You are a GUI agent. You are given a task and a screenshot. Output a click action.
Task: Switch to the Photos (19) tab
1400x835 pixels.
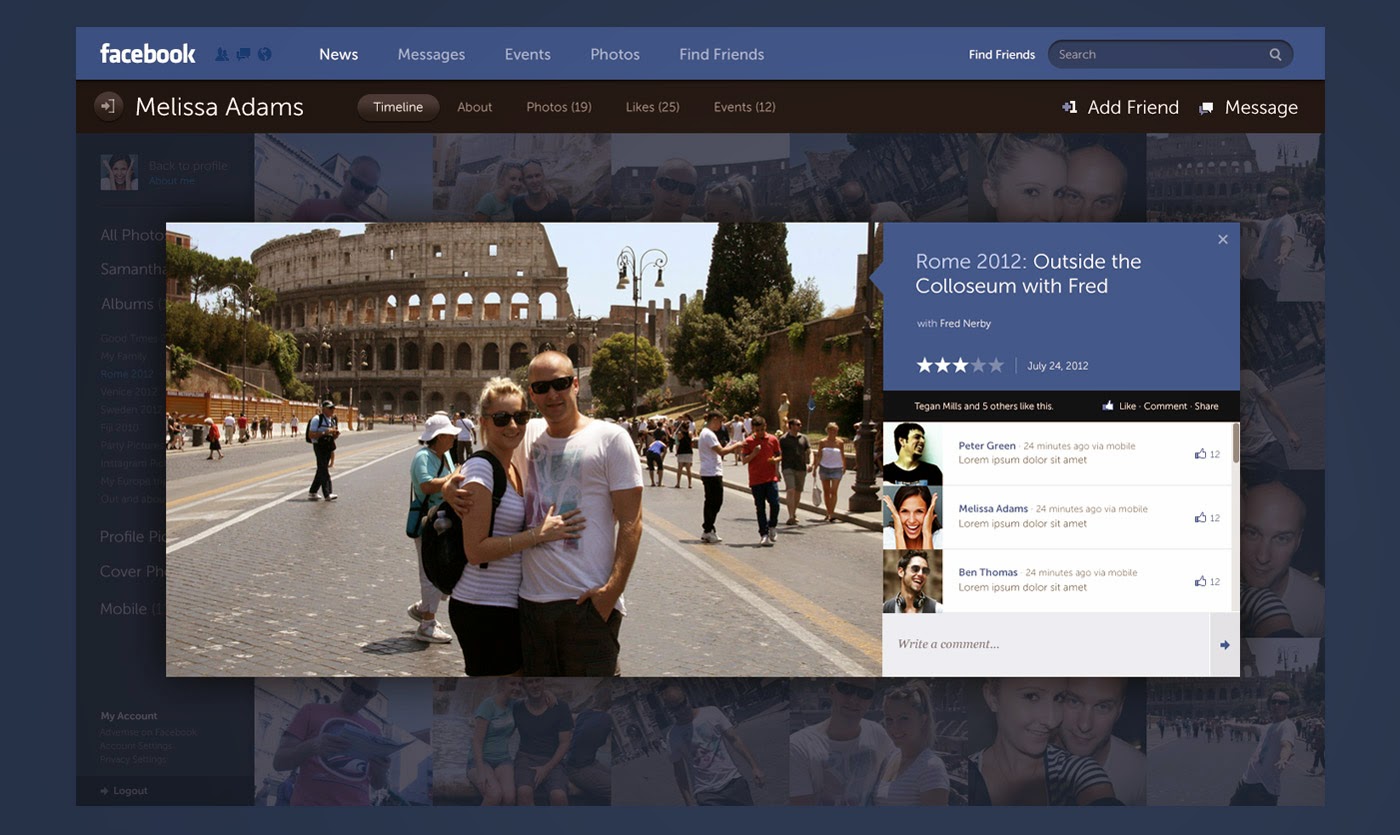coord(559,107)
